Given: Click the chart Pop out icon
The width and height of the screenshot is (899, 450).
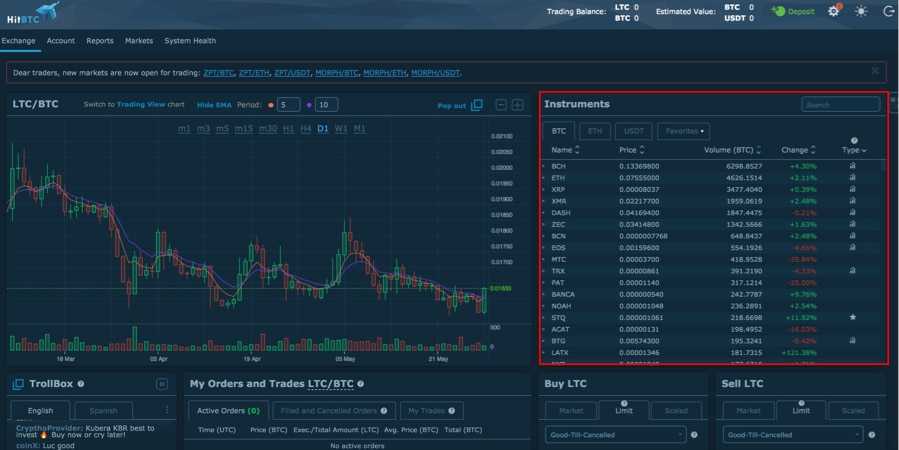Looking at the screenshot, I should point(476,105).
